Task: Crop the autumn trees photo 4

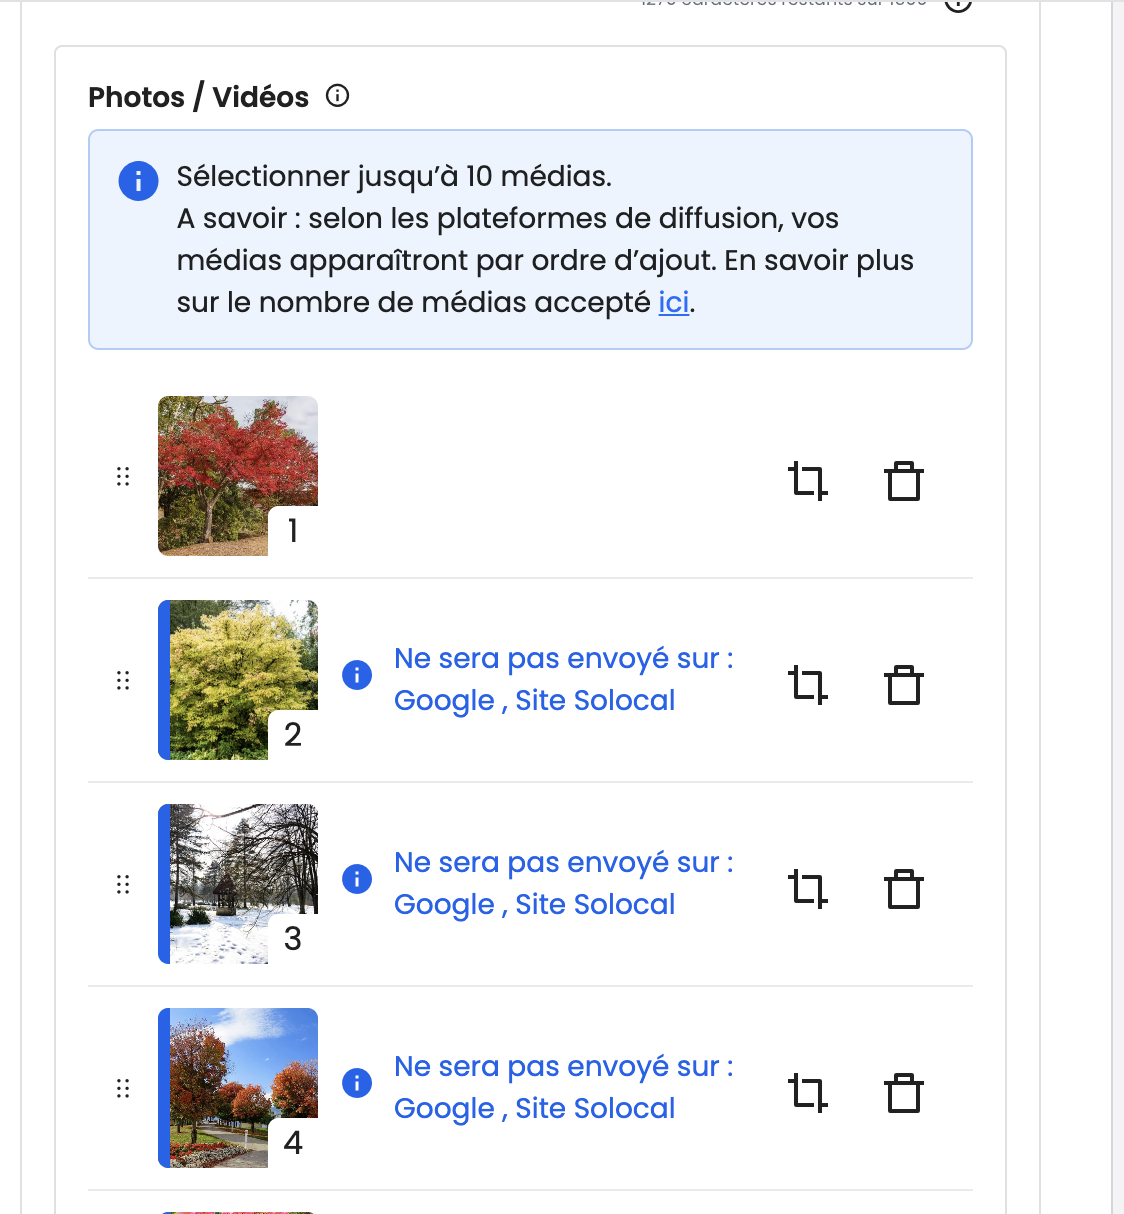Action: click(x=807, y=1093)
